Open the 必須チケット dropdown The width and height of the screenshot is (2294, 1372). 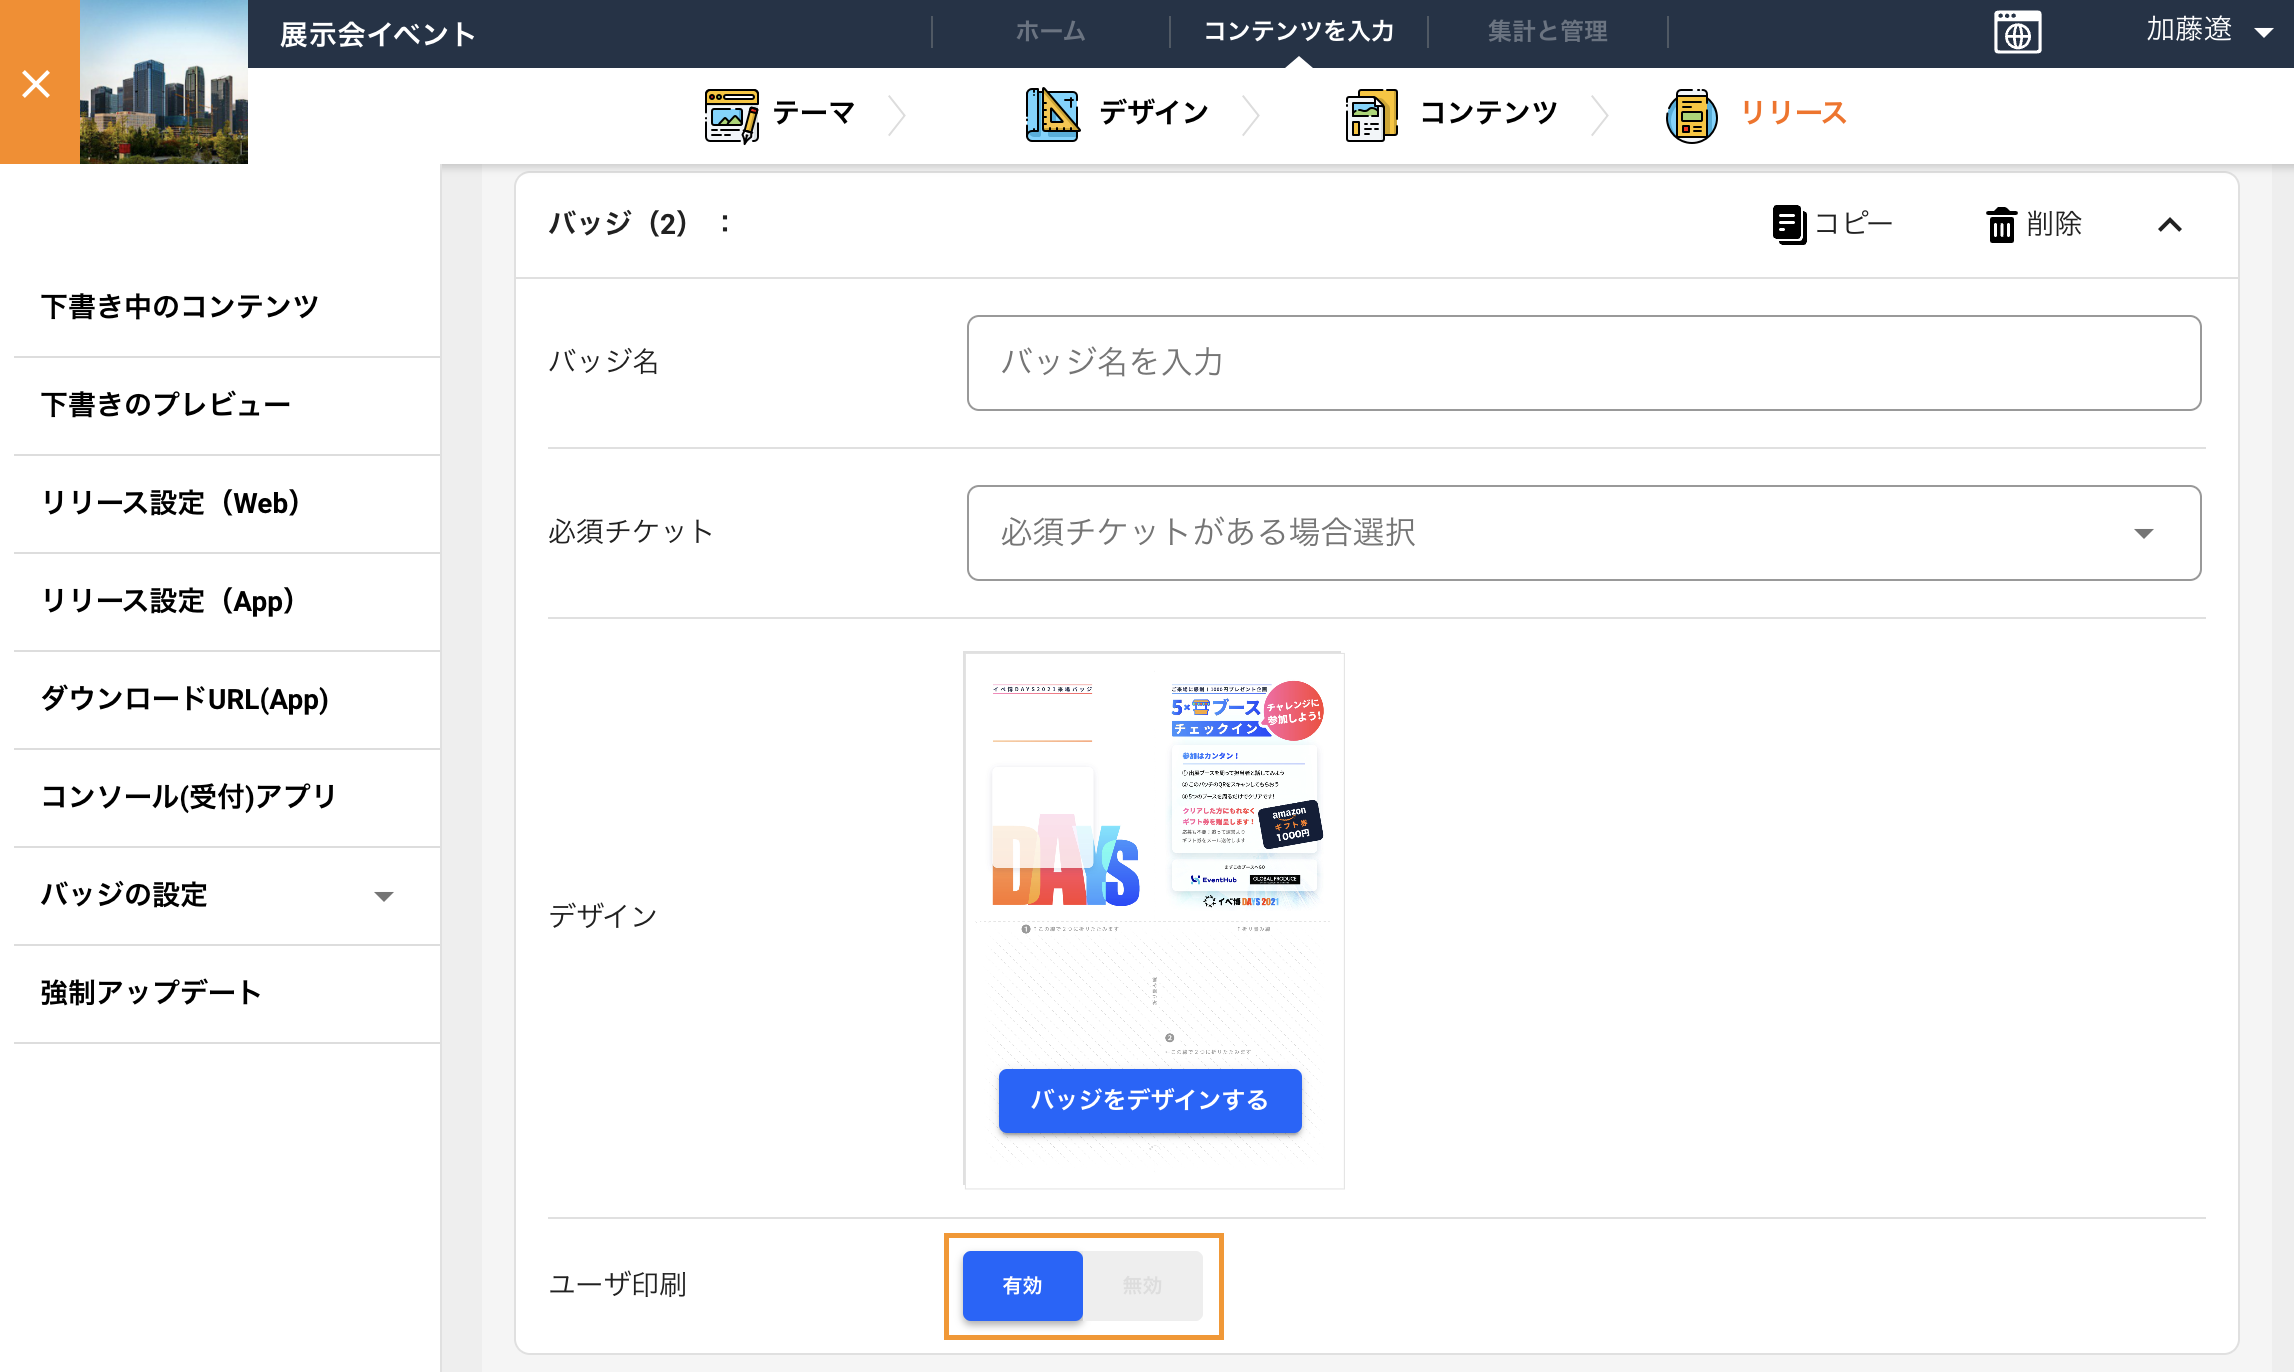coord(1584,533)
